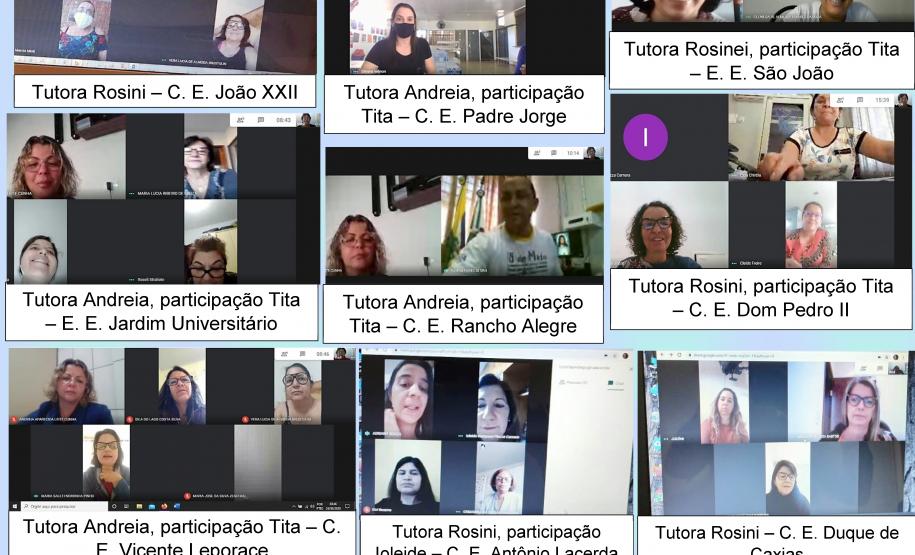Click caption mentioning E. E. Jardim Universitário
This screenshot has width=915, height=555.
162,311
